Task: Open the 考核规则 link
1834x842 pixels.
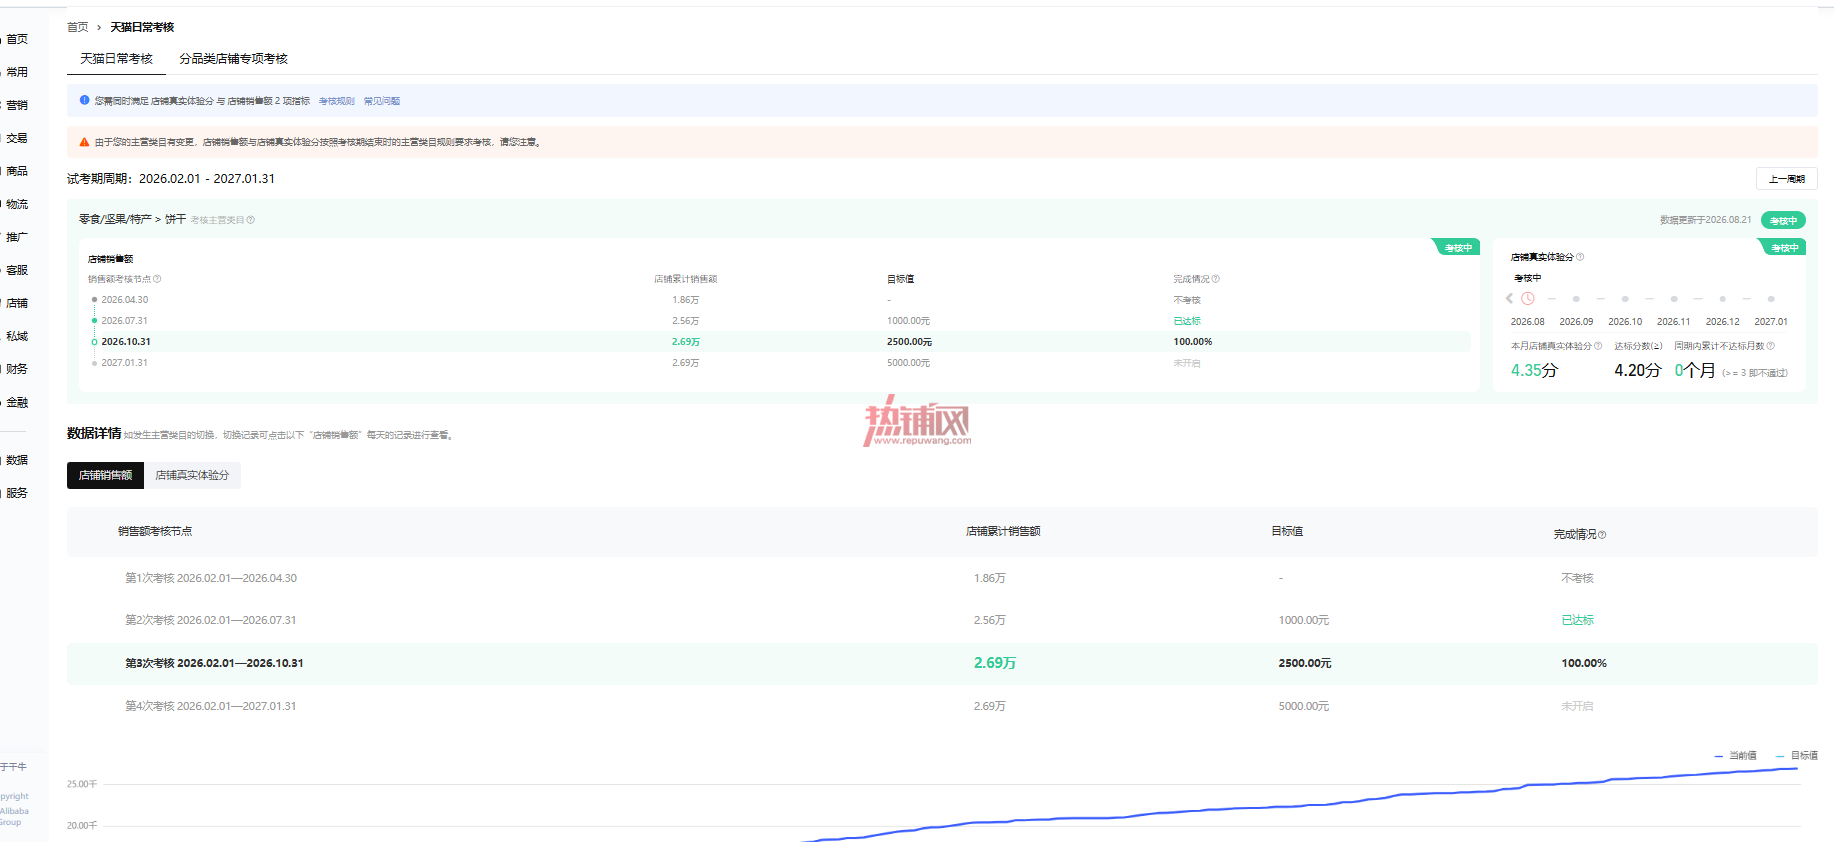Action: tap(336, 101)
